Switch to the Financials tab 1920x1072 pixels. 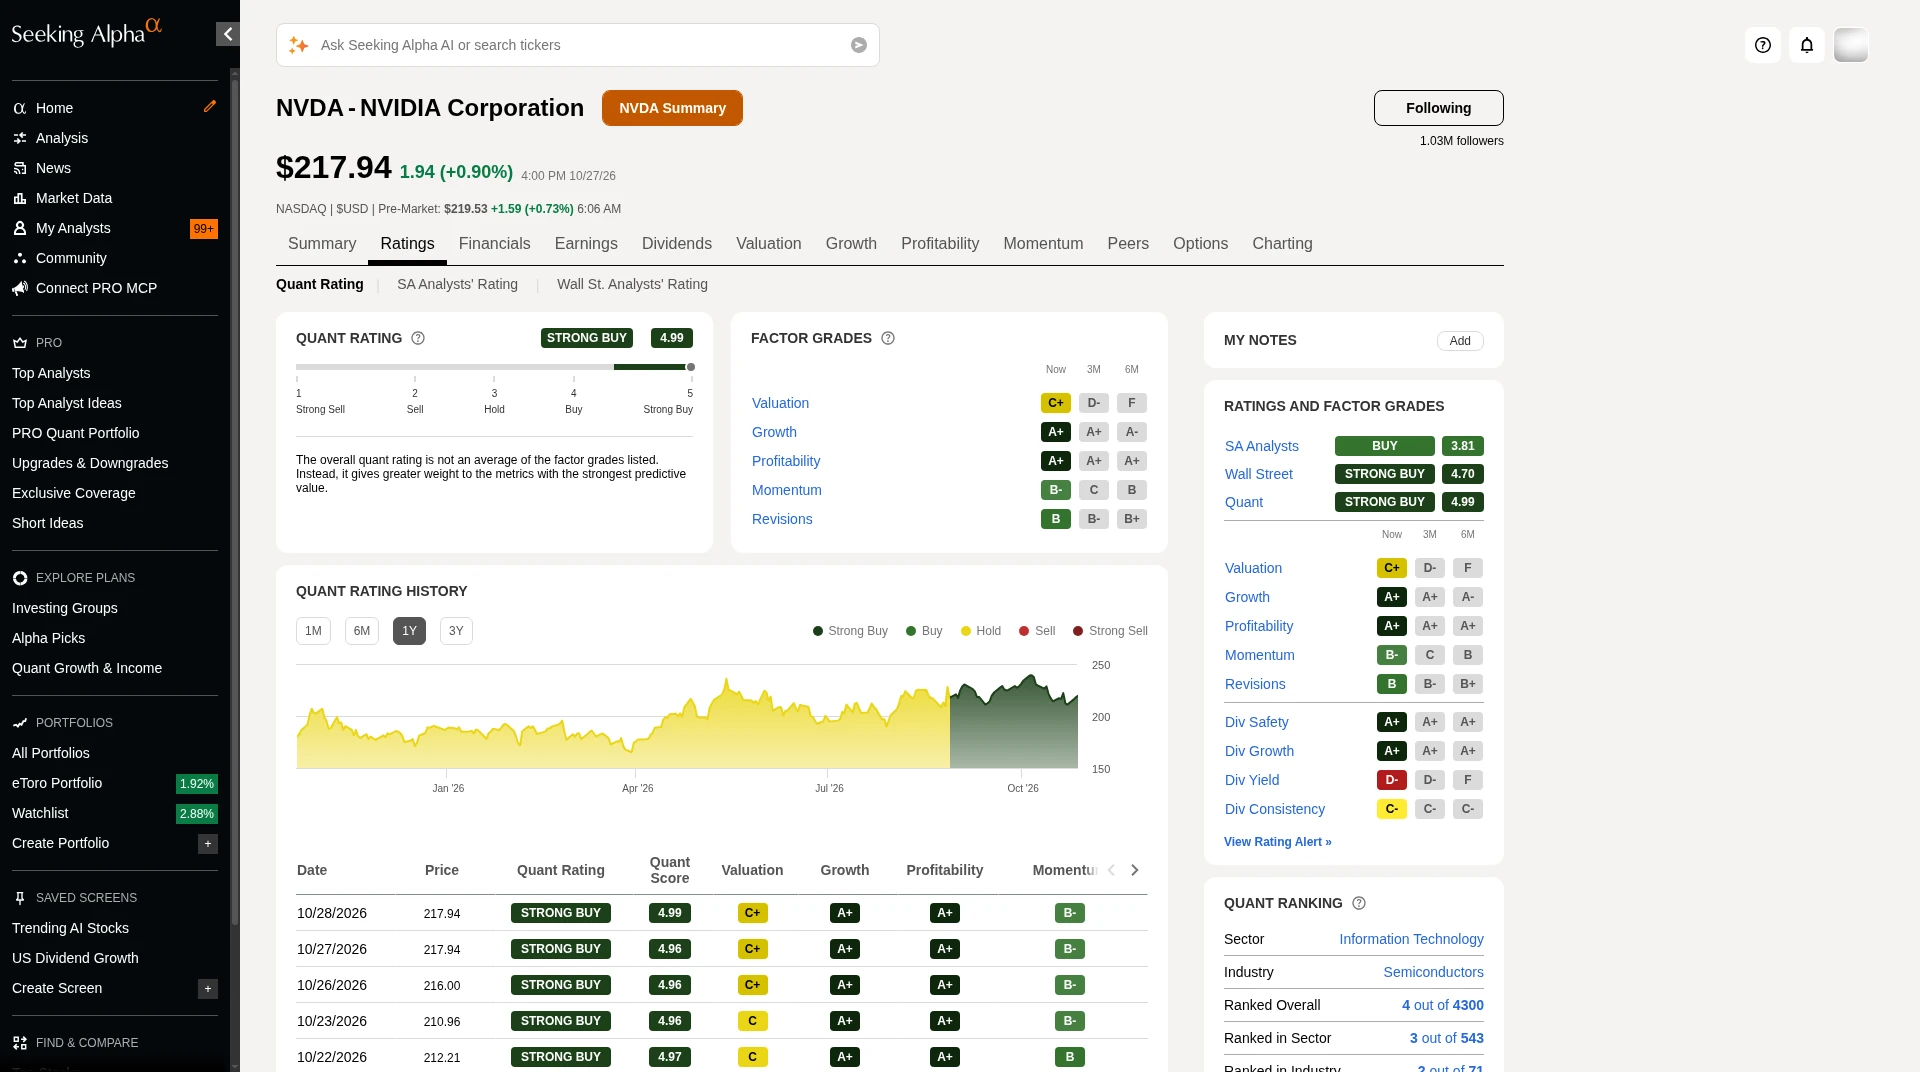494,244
